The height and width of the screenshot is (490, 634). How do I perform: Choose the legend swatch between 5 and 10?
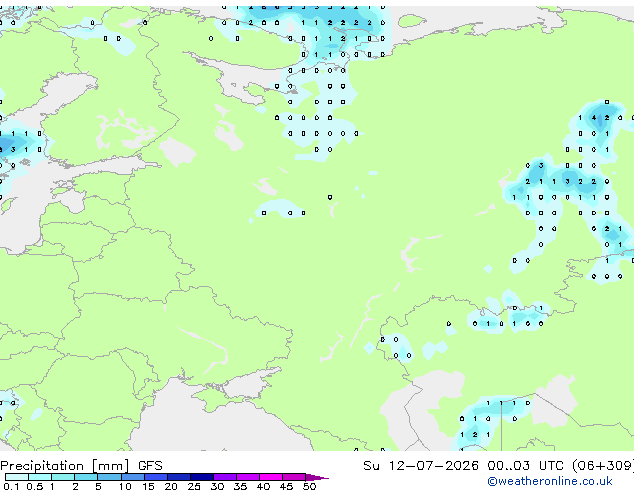click(109, 477)
